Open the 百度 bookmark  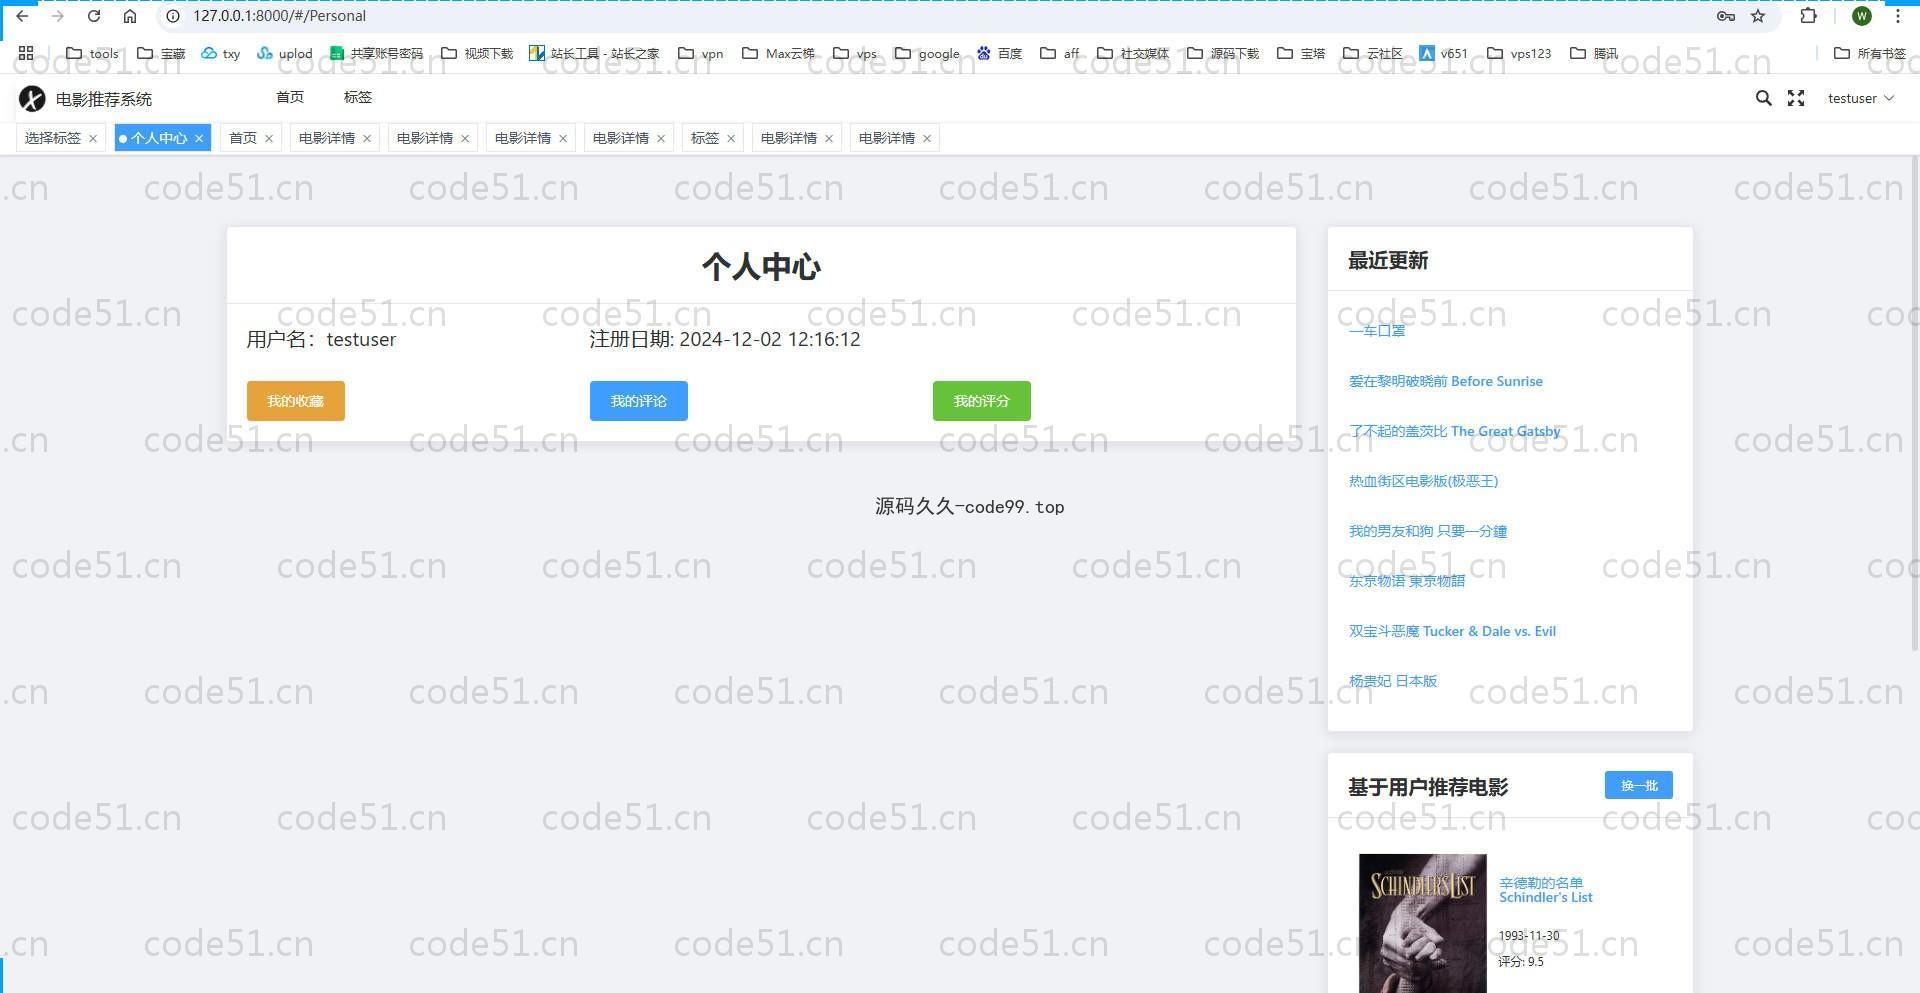click(x=999, y=53)
